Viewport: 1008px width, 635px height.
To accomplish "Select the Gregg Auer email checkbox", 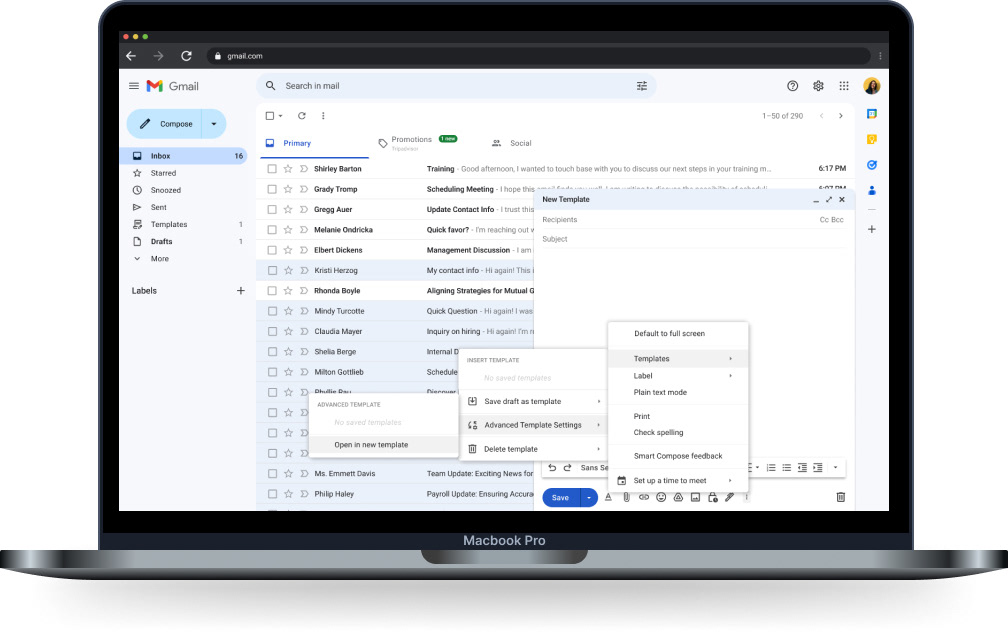I will click(x=272, y=210).
